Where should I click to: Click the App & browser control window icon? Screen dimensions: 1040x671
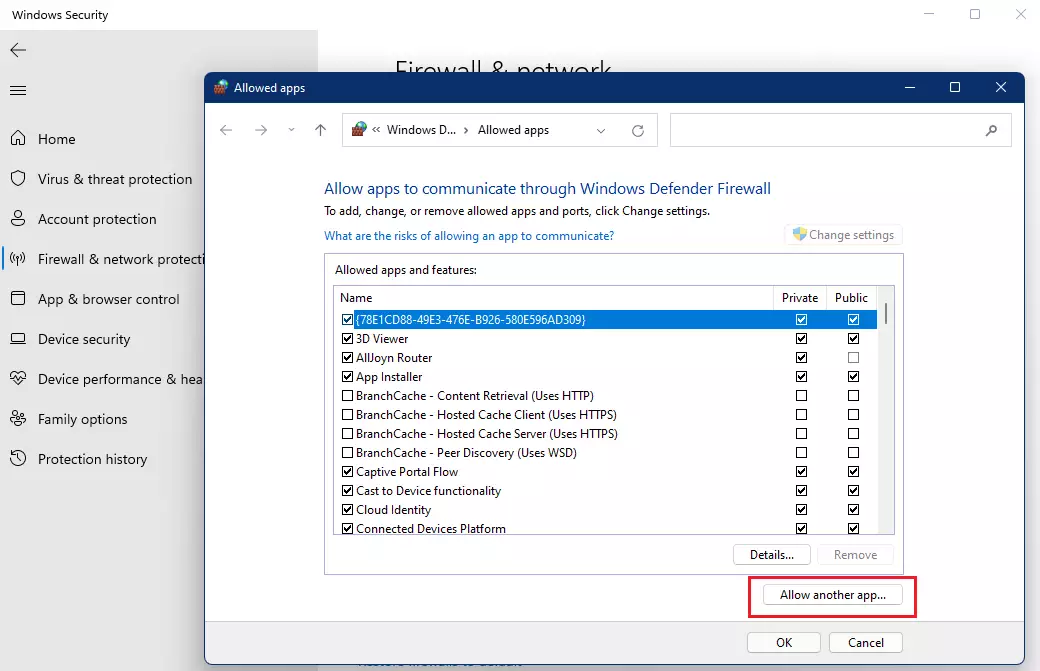tap(18, 298)
